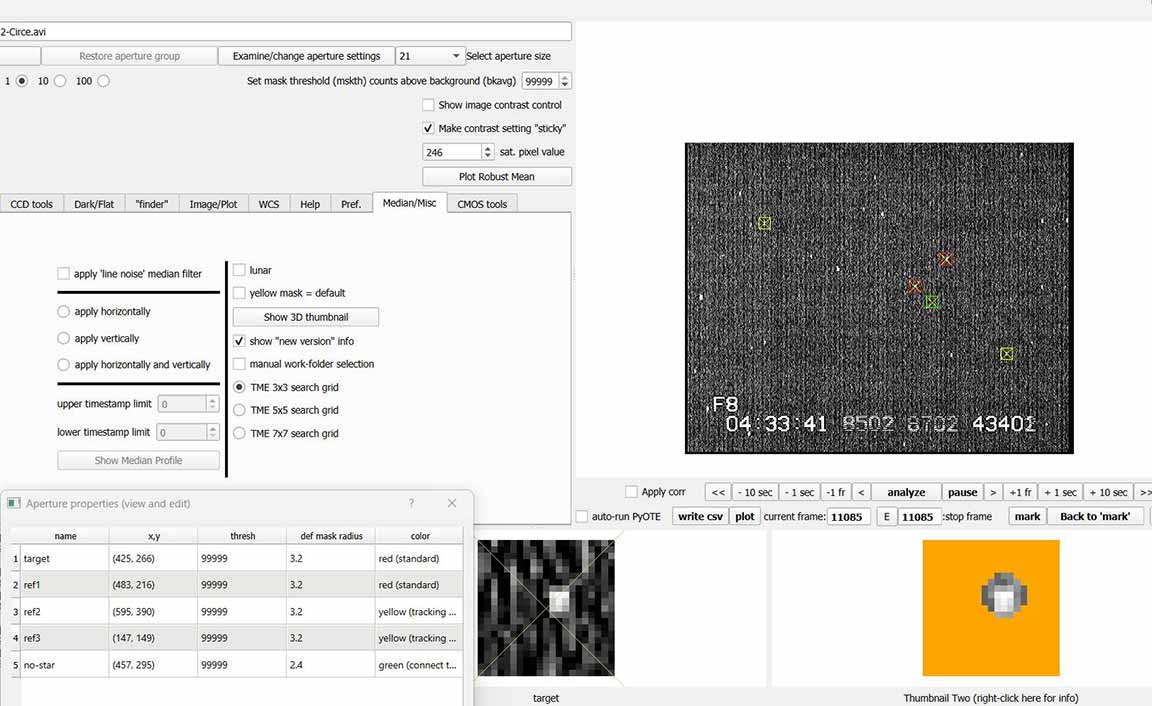Open the WCS tab
This screenshot has height=706, width=1152.
[x=269, y=204]
